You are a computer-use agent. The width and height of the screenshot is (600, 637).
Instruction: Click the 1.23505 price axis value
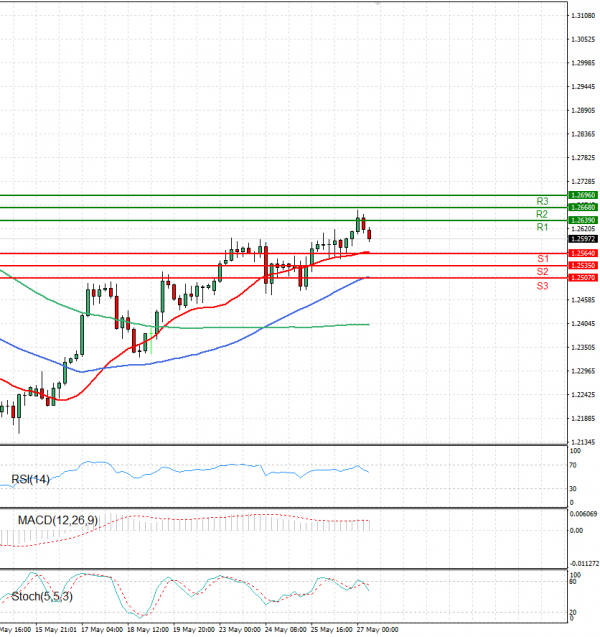583,347
